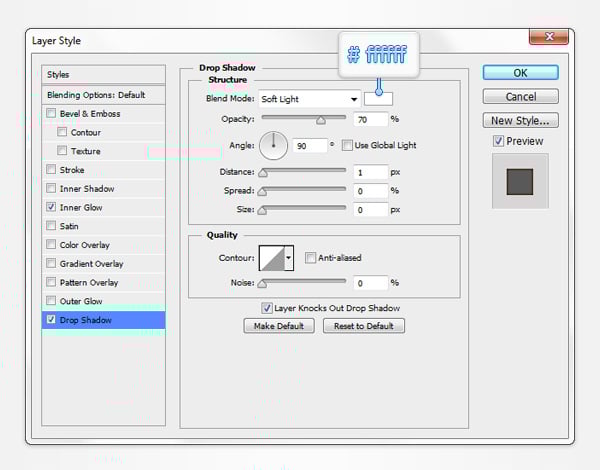Close the Layer Style dialog

549,38
